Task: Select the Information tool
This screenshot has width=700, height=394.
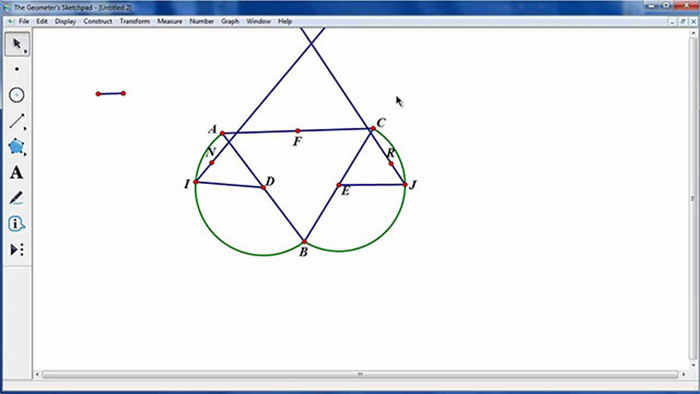Action: click(17, 224)
